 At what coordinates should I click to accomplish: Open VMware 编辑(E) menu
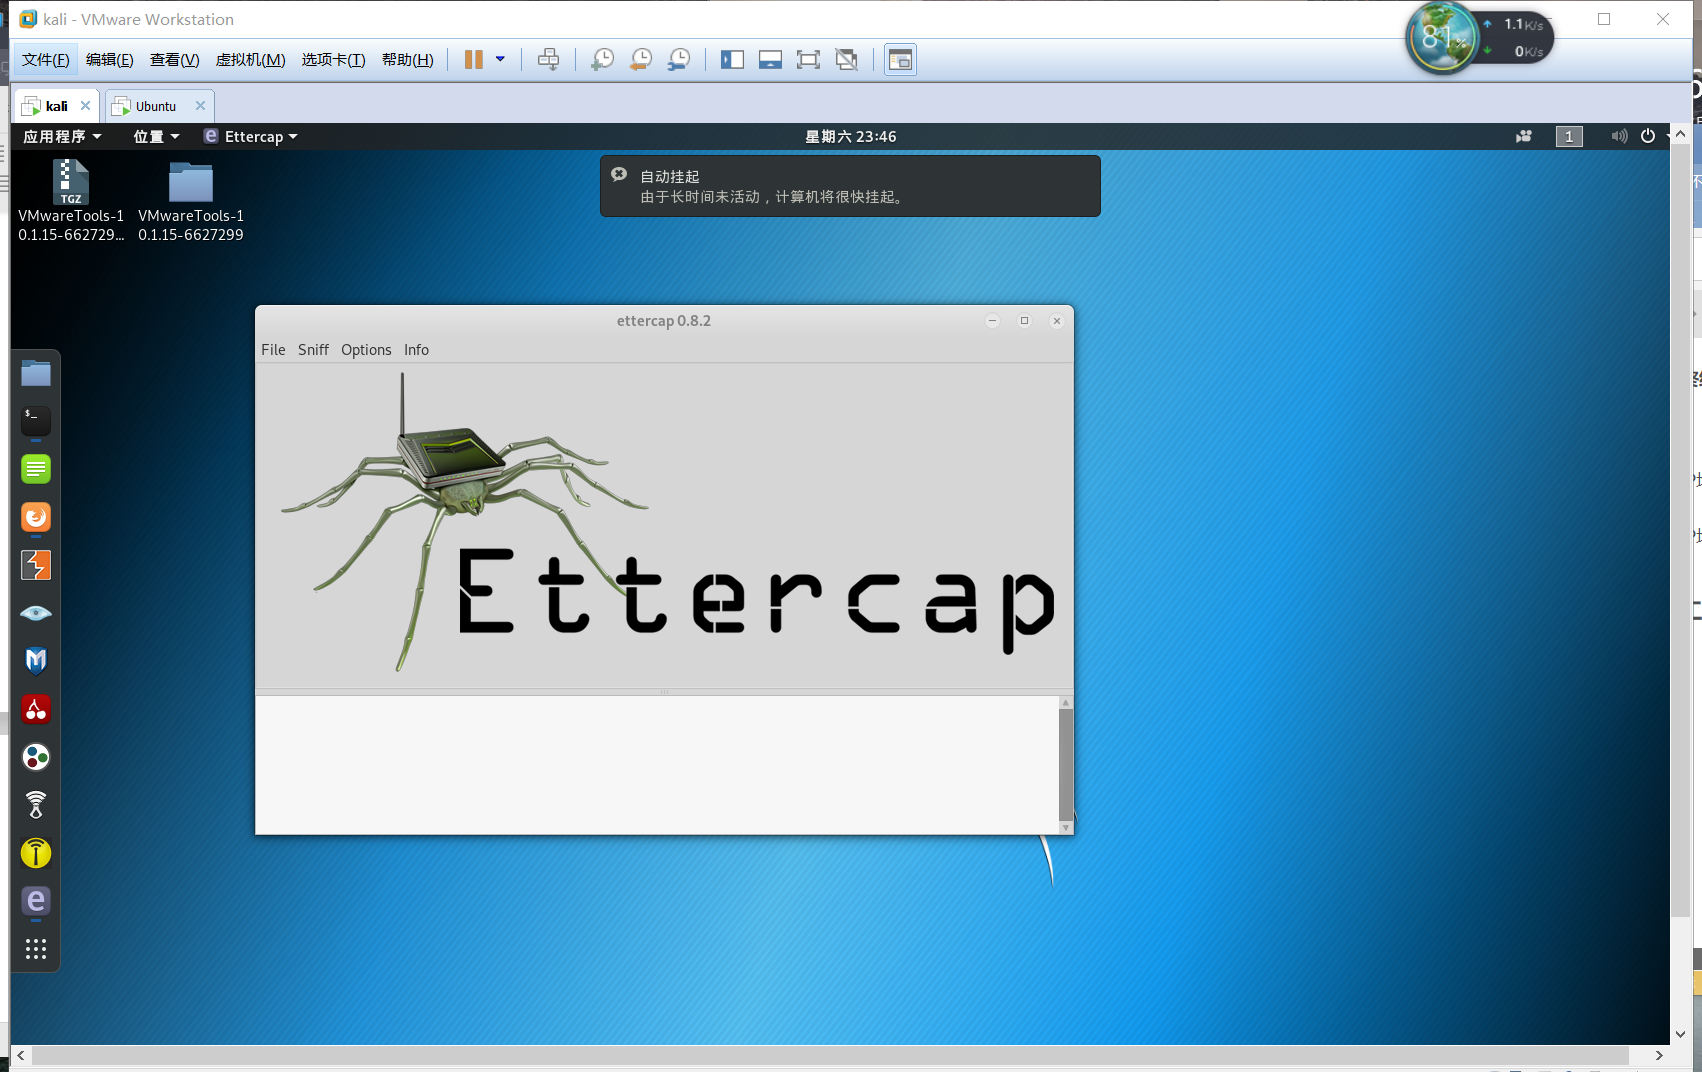coord(110,59)
